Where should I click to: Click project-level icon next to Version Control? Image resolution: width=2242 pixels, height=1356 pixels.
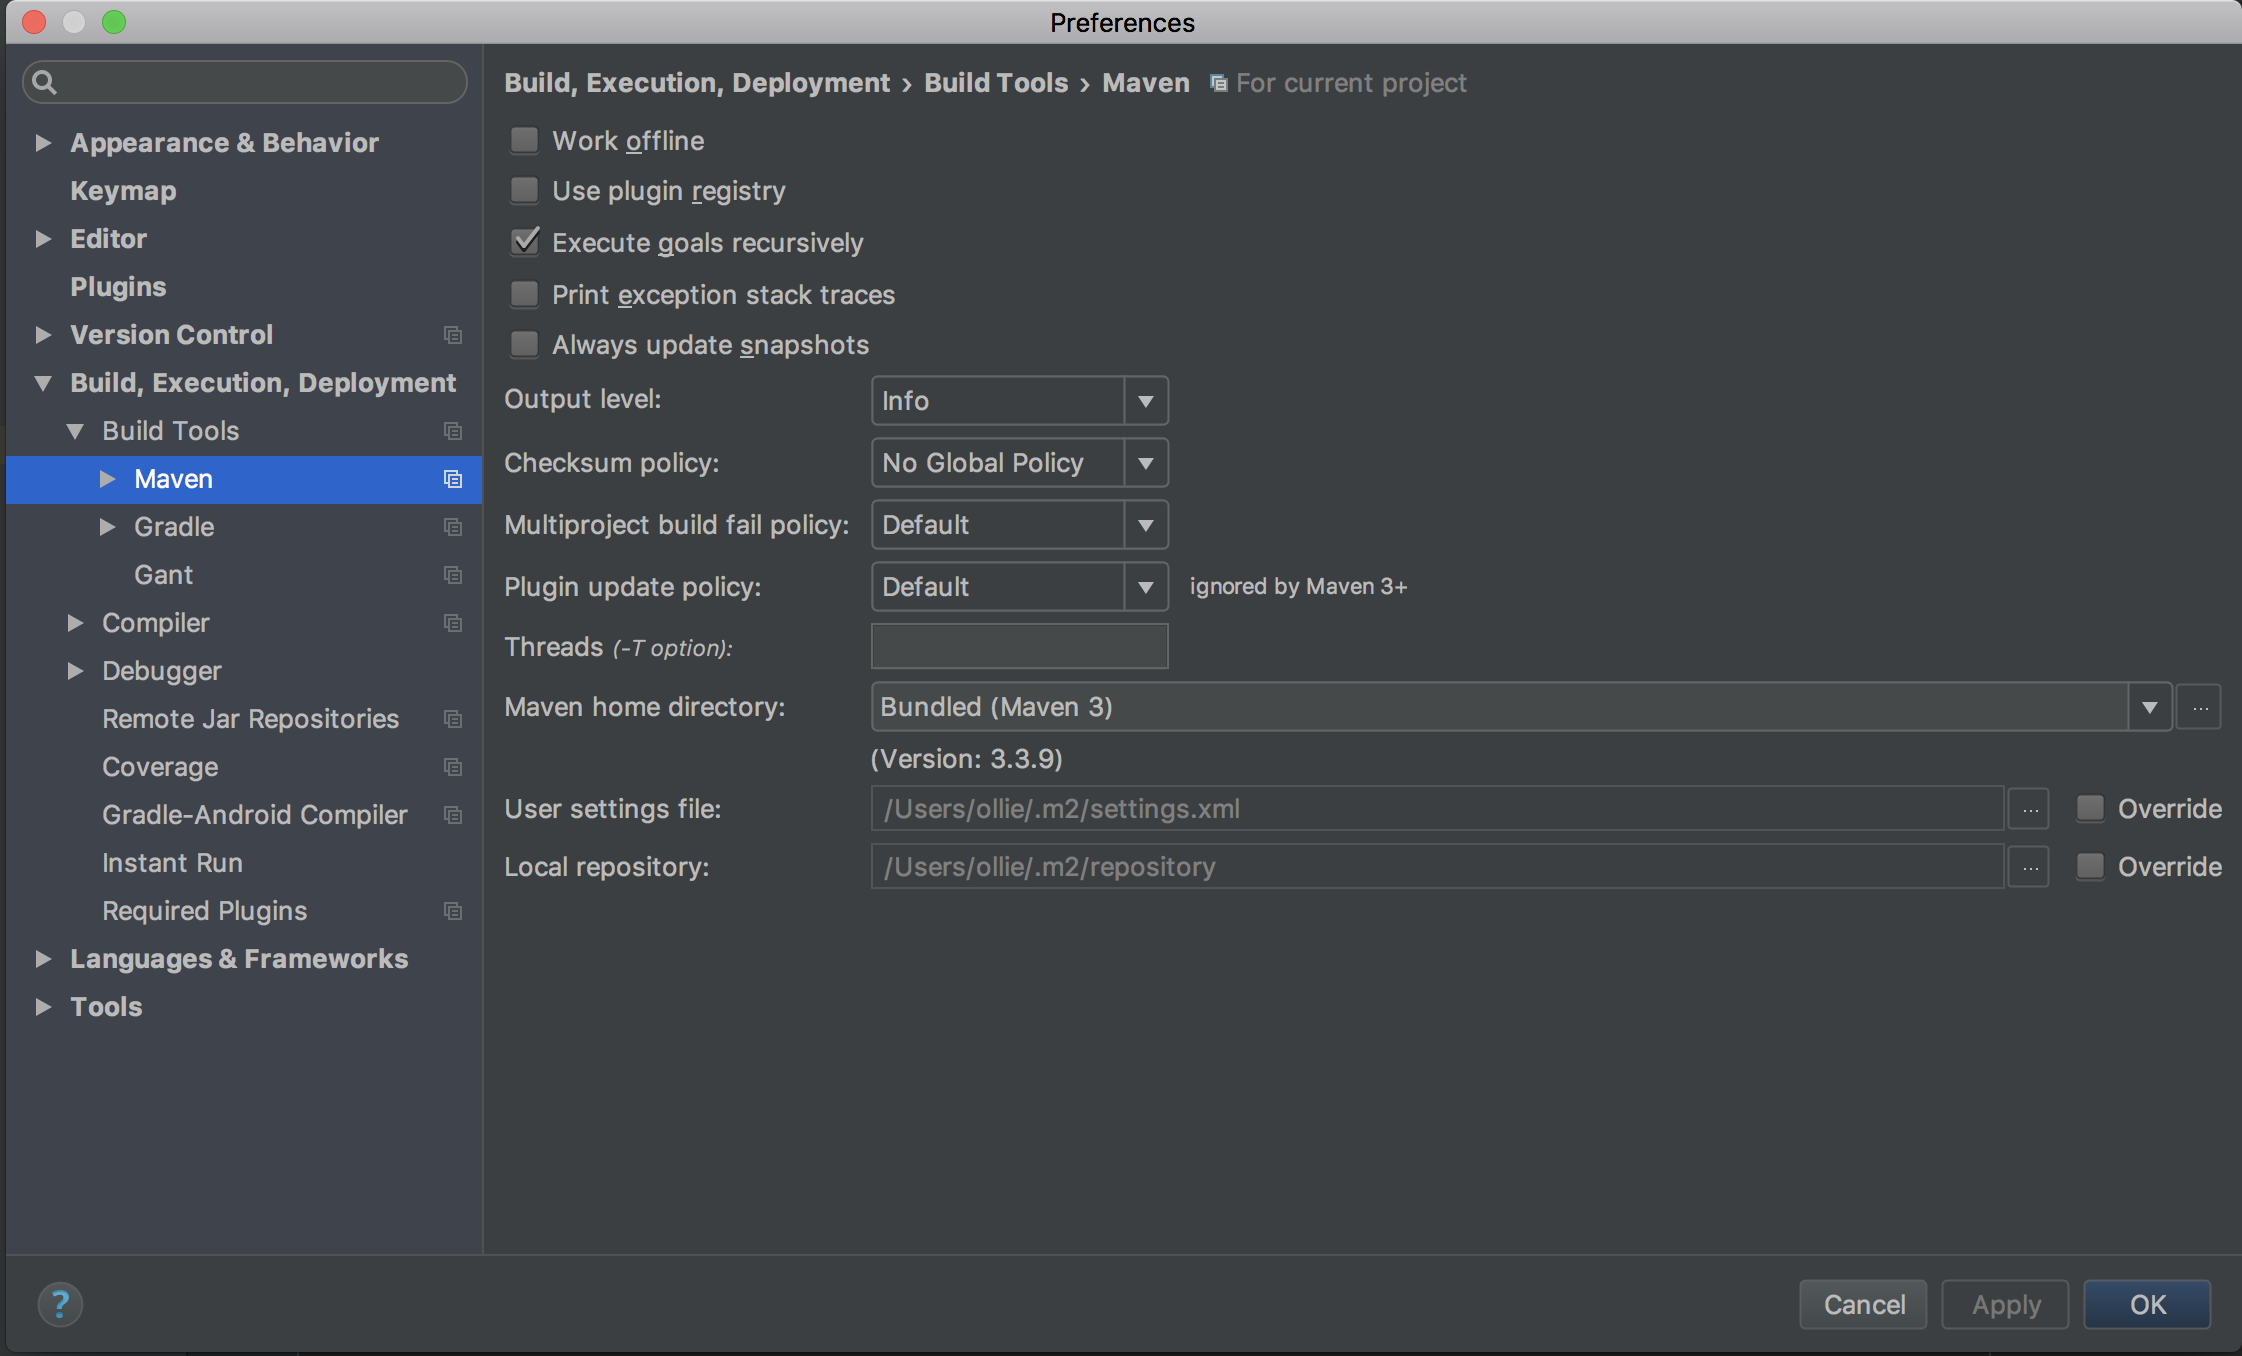[x=453, y=335]
